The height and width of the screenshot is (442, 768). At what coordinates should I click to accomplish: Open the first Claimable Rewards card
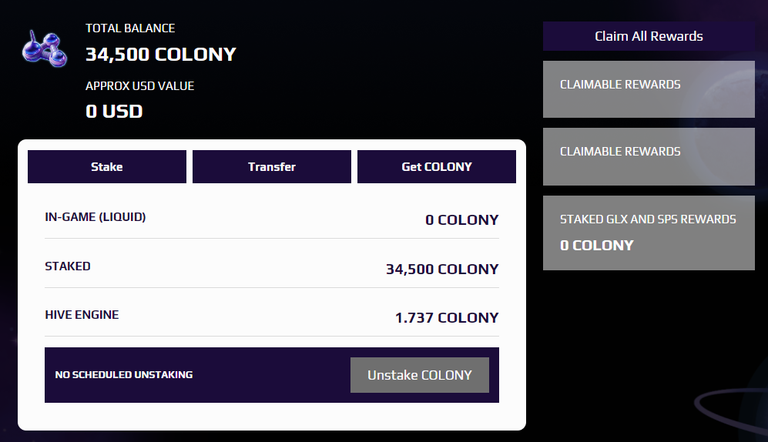pos(648,89)
